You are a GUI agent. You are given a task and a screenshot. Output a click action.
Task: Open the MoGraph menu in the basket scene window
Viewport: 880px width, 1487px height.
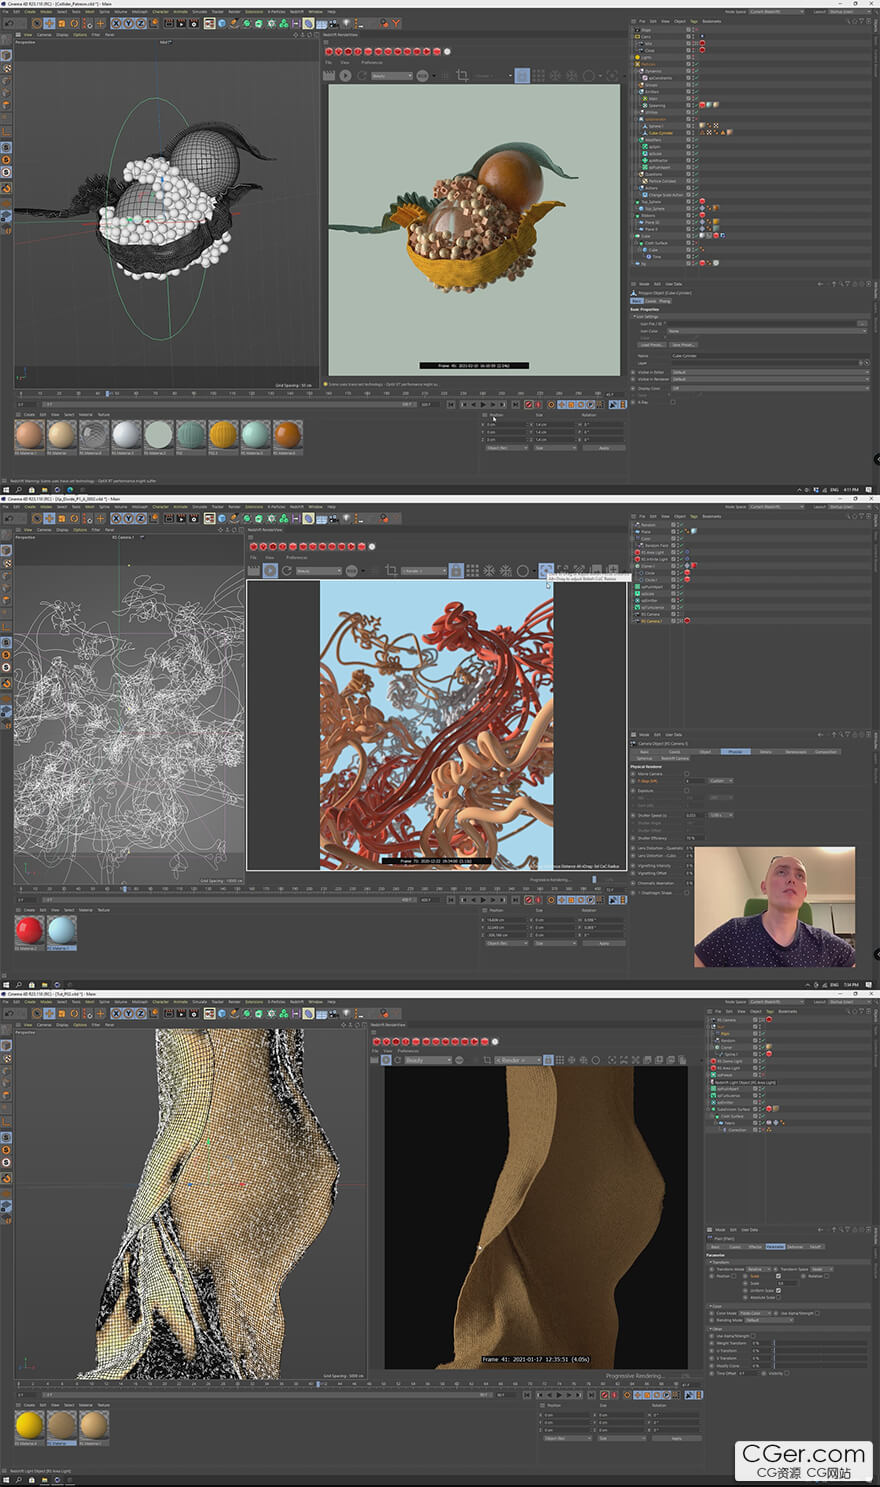(x=140, y=12)
